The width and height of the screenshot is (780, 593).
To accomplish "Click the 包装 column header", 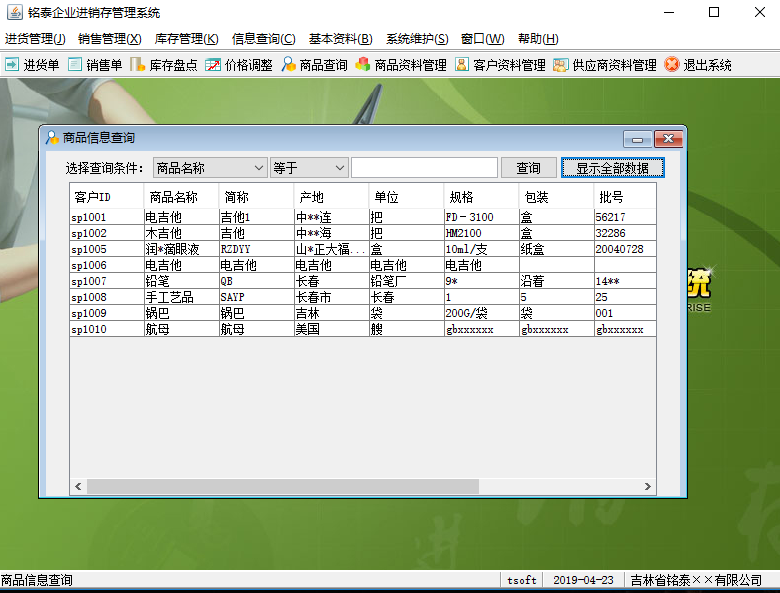I will point(556,197).
